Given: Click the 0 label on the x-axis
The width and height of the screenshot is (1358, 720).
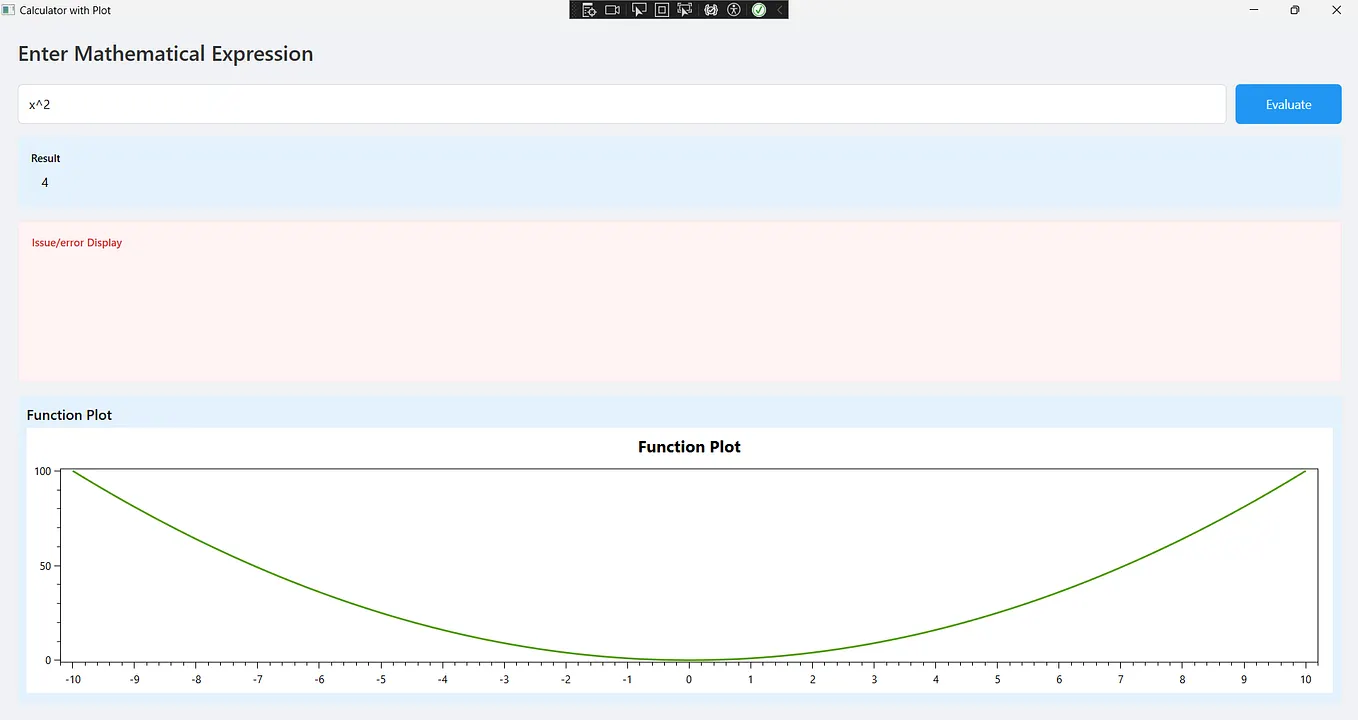Looking at the screenshot, I should (x=688, y=679).
